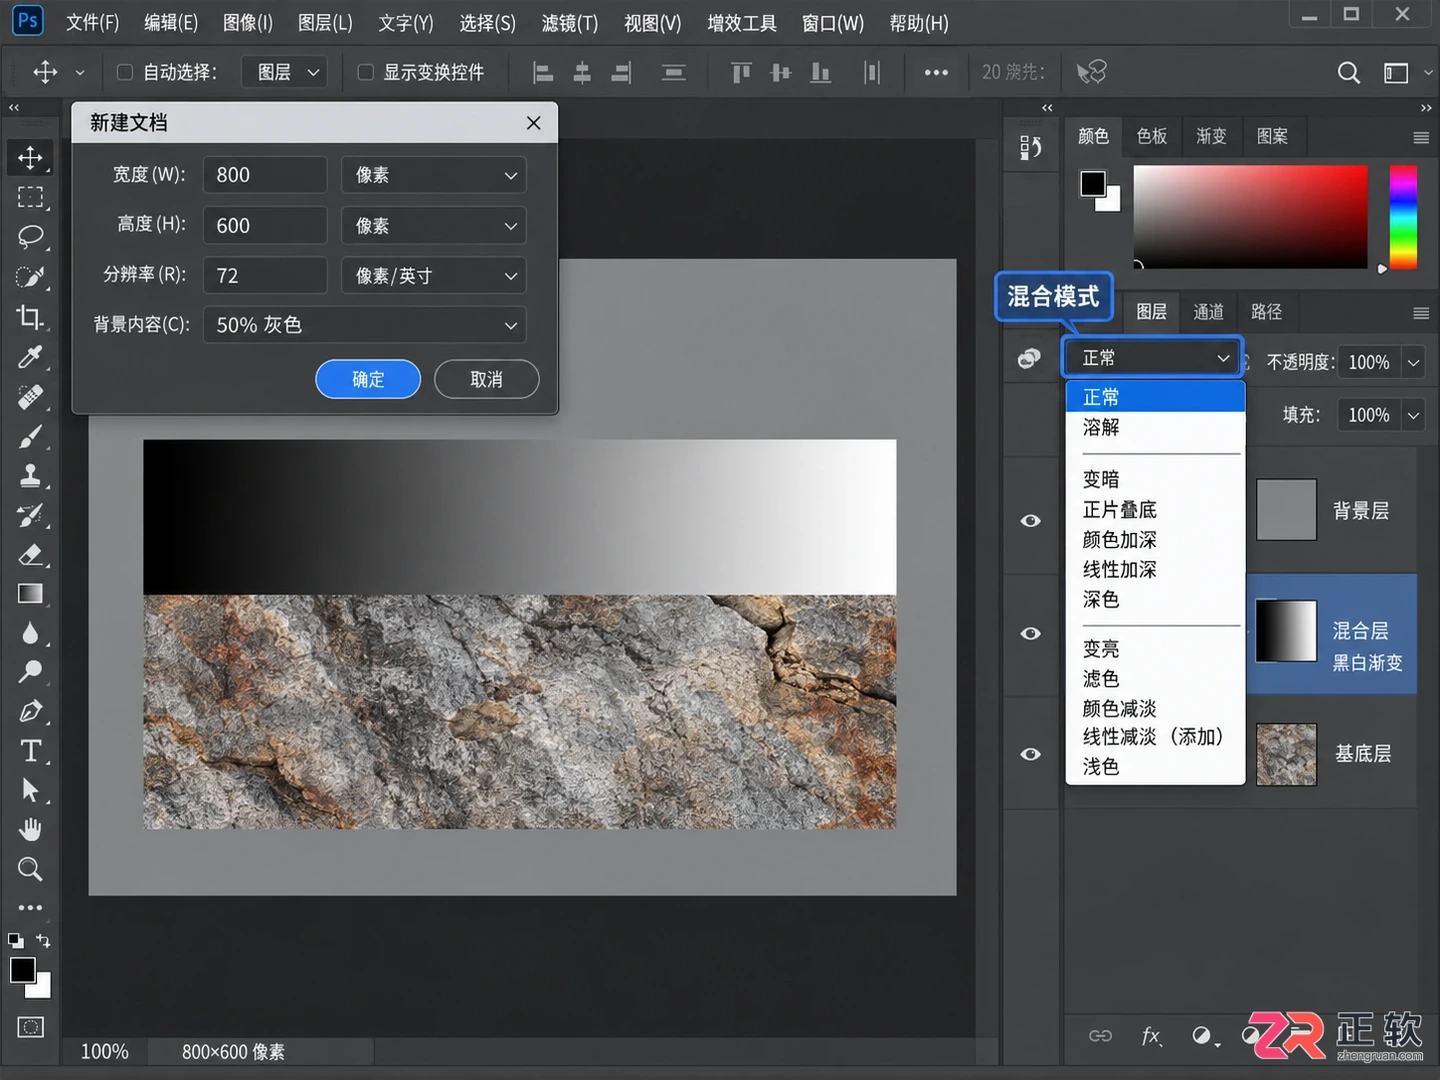Click the 取消 button
This screenshot has height=1080, width=1440.
click(x=487, y=379)
